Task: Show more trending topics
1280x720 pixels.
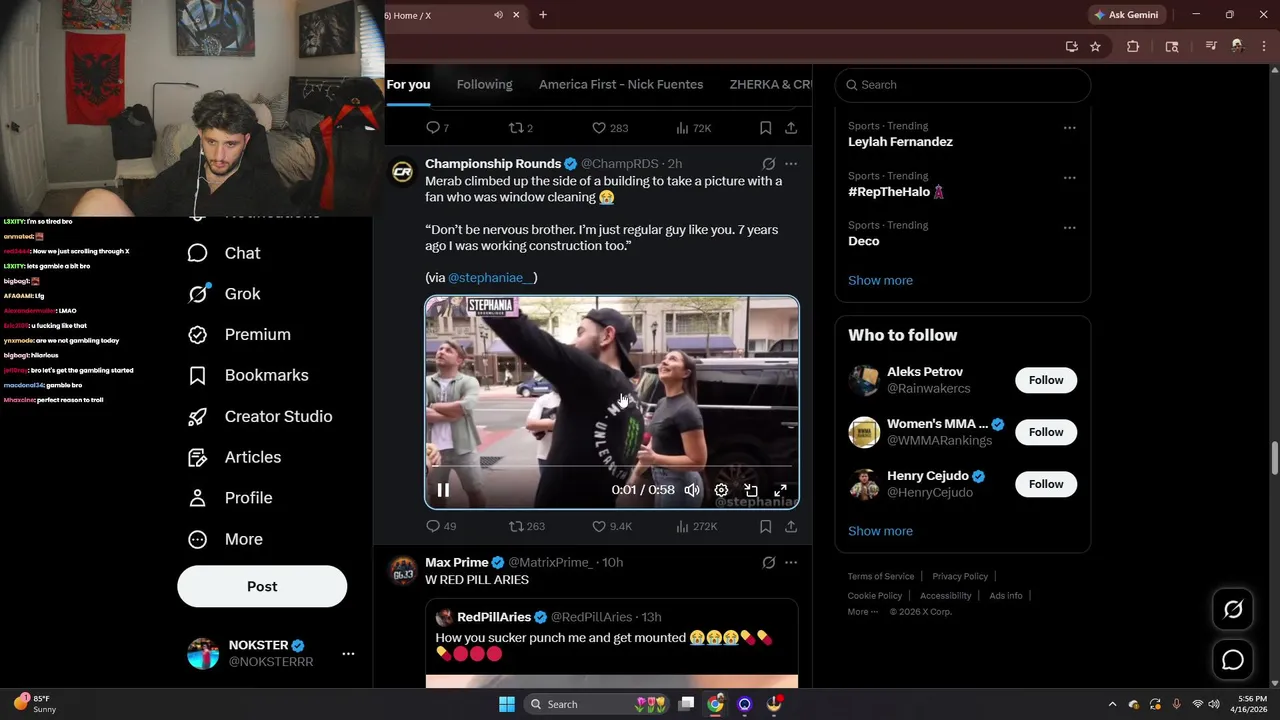Action: pos(880,280)
